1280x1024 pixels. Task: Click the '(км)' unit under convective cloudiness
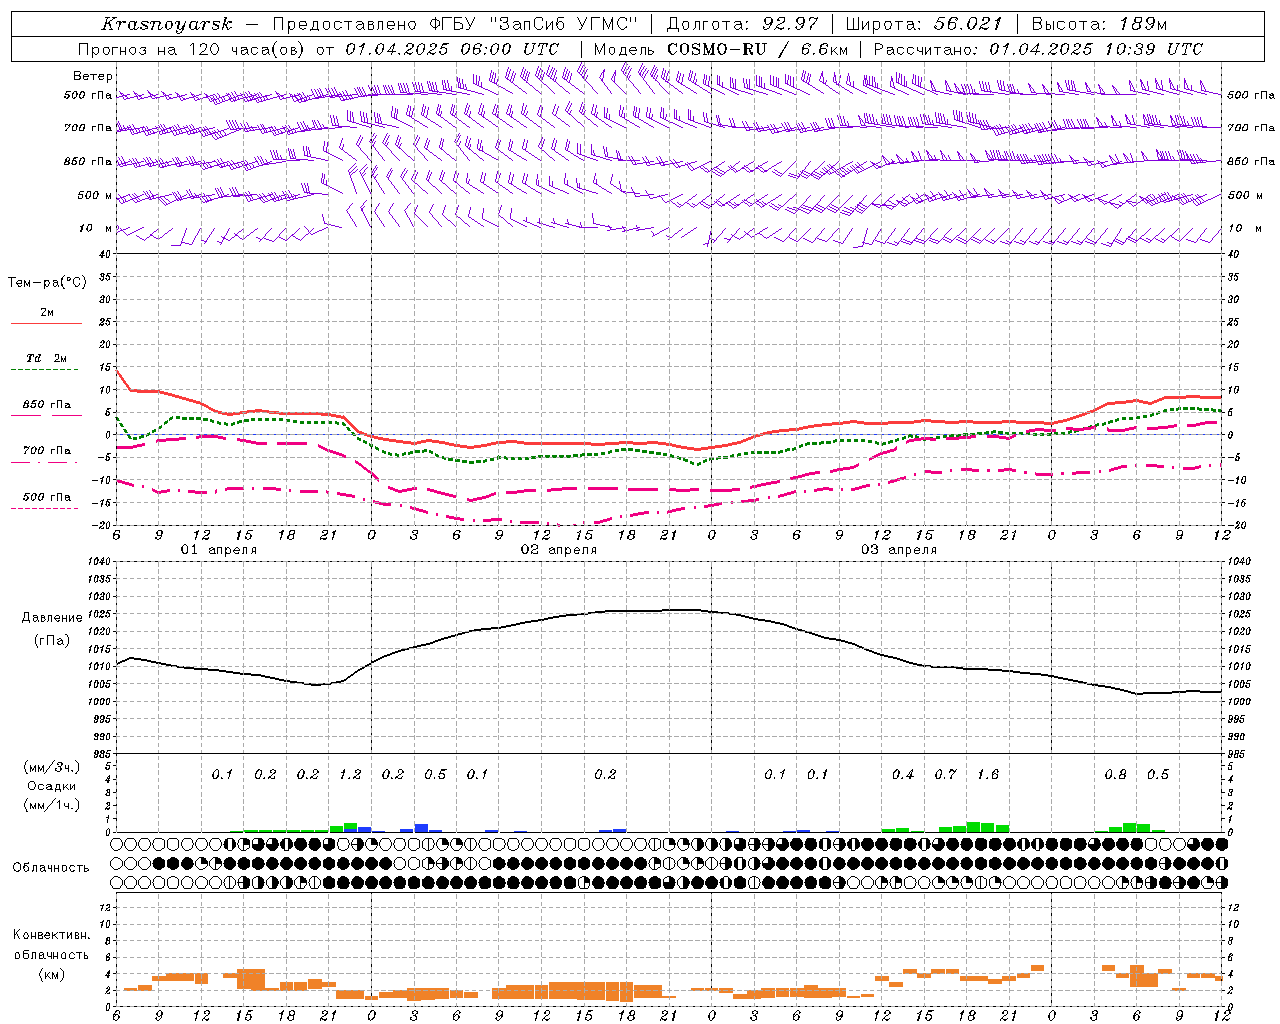tap(51, 974)
